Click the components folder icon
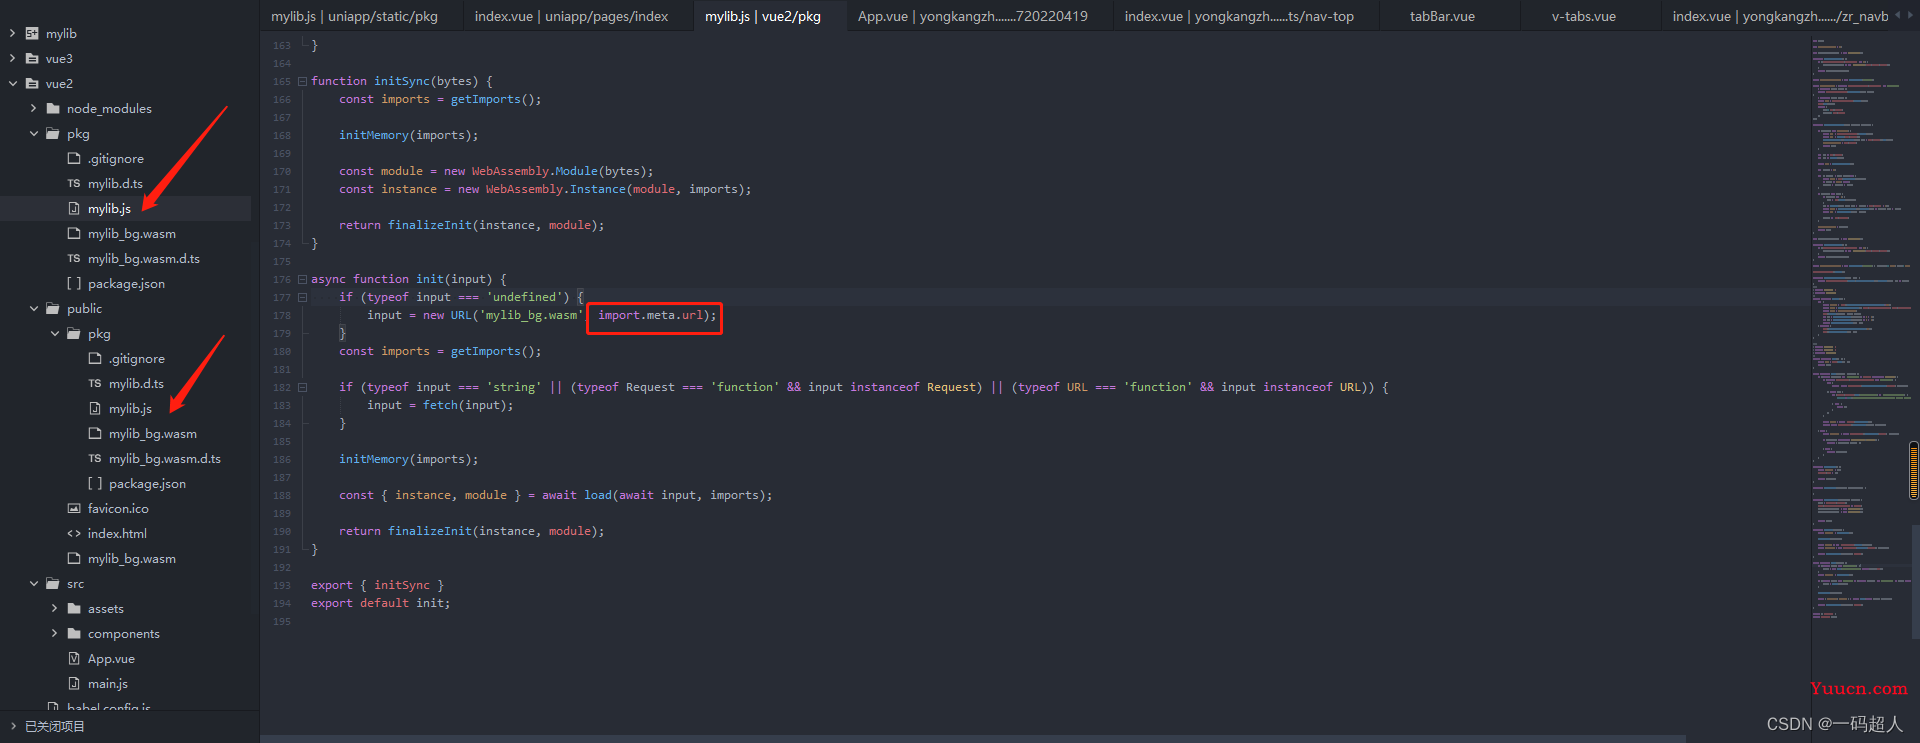The width and height of the screenshot is (1920, 743). [74, 633]
